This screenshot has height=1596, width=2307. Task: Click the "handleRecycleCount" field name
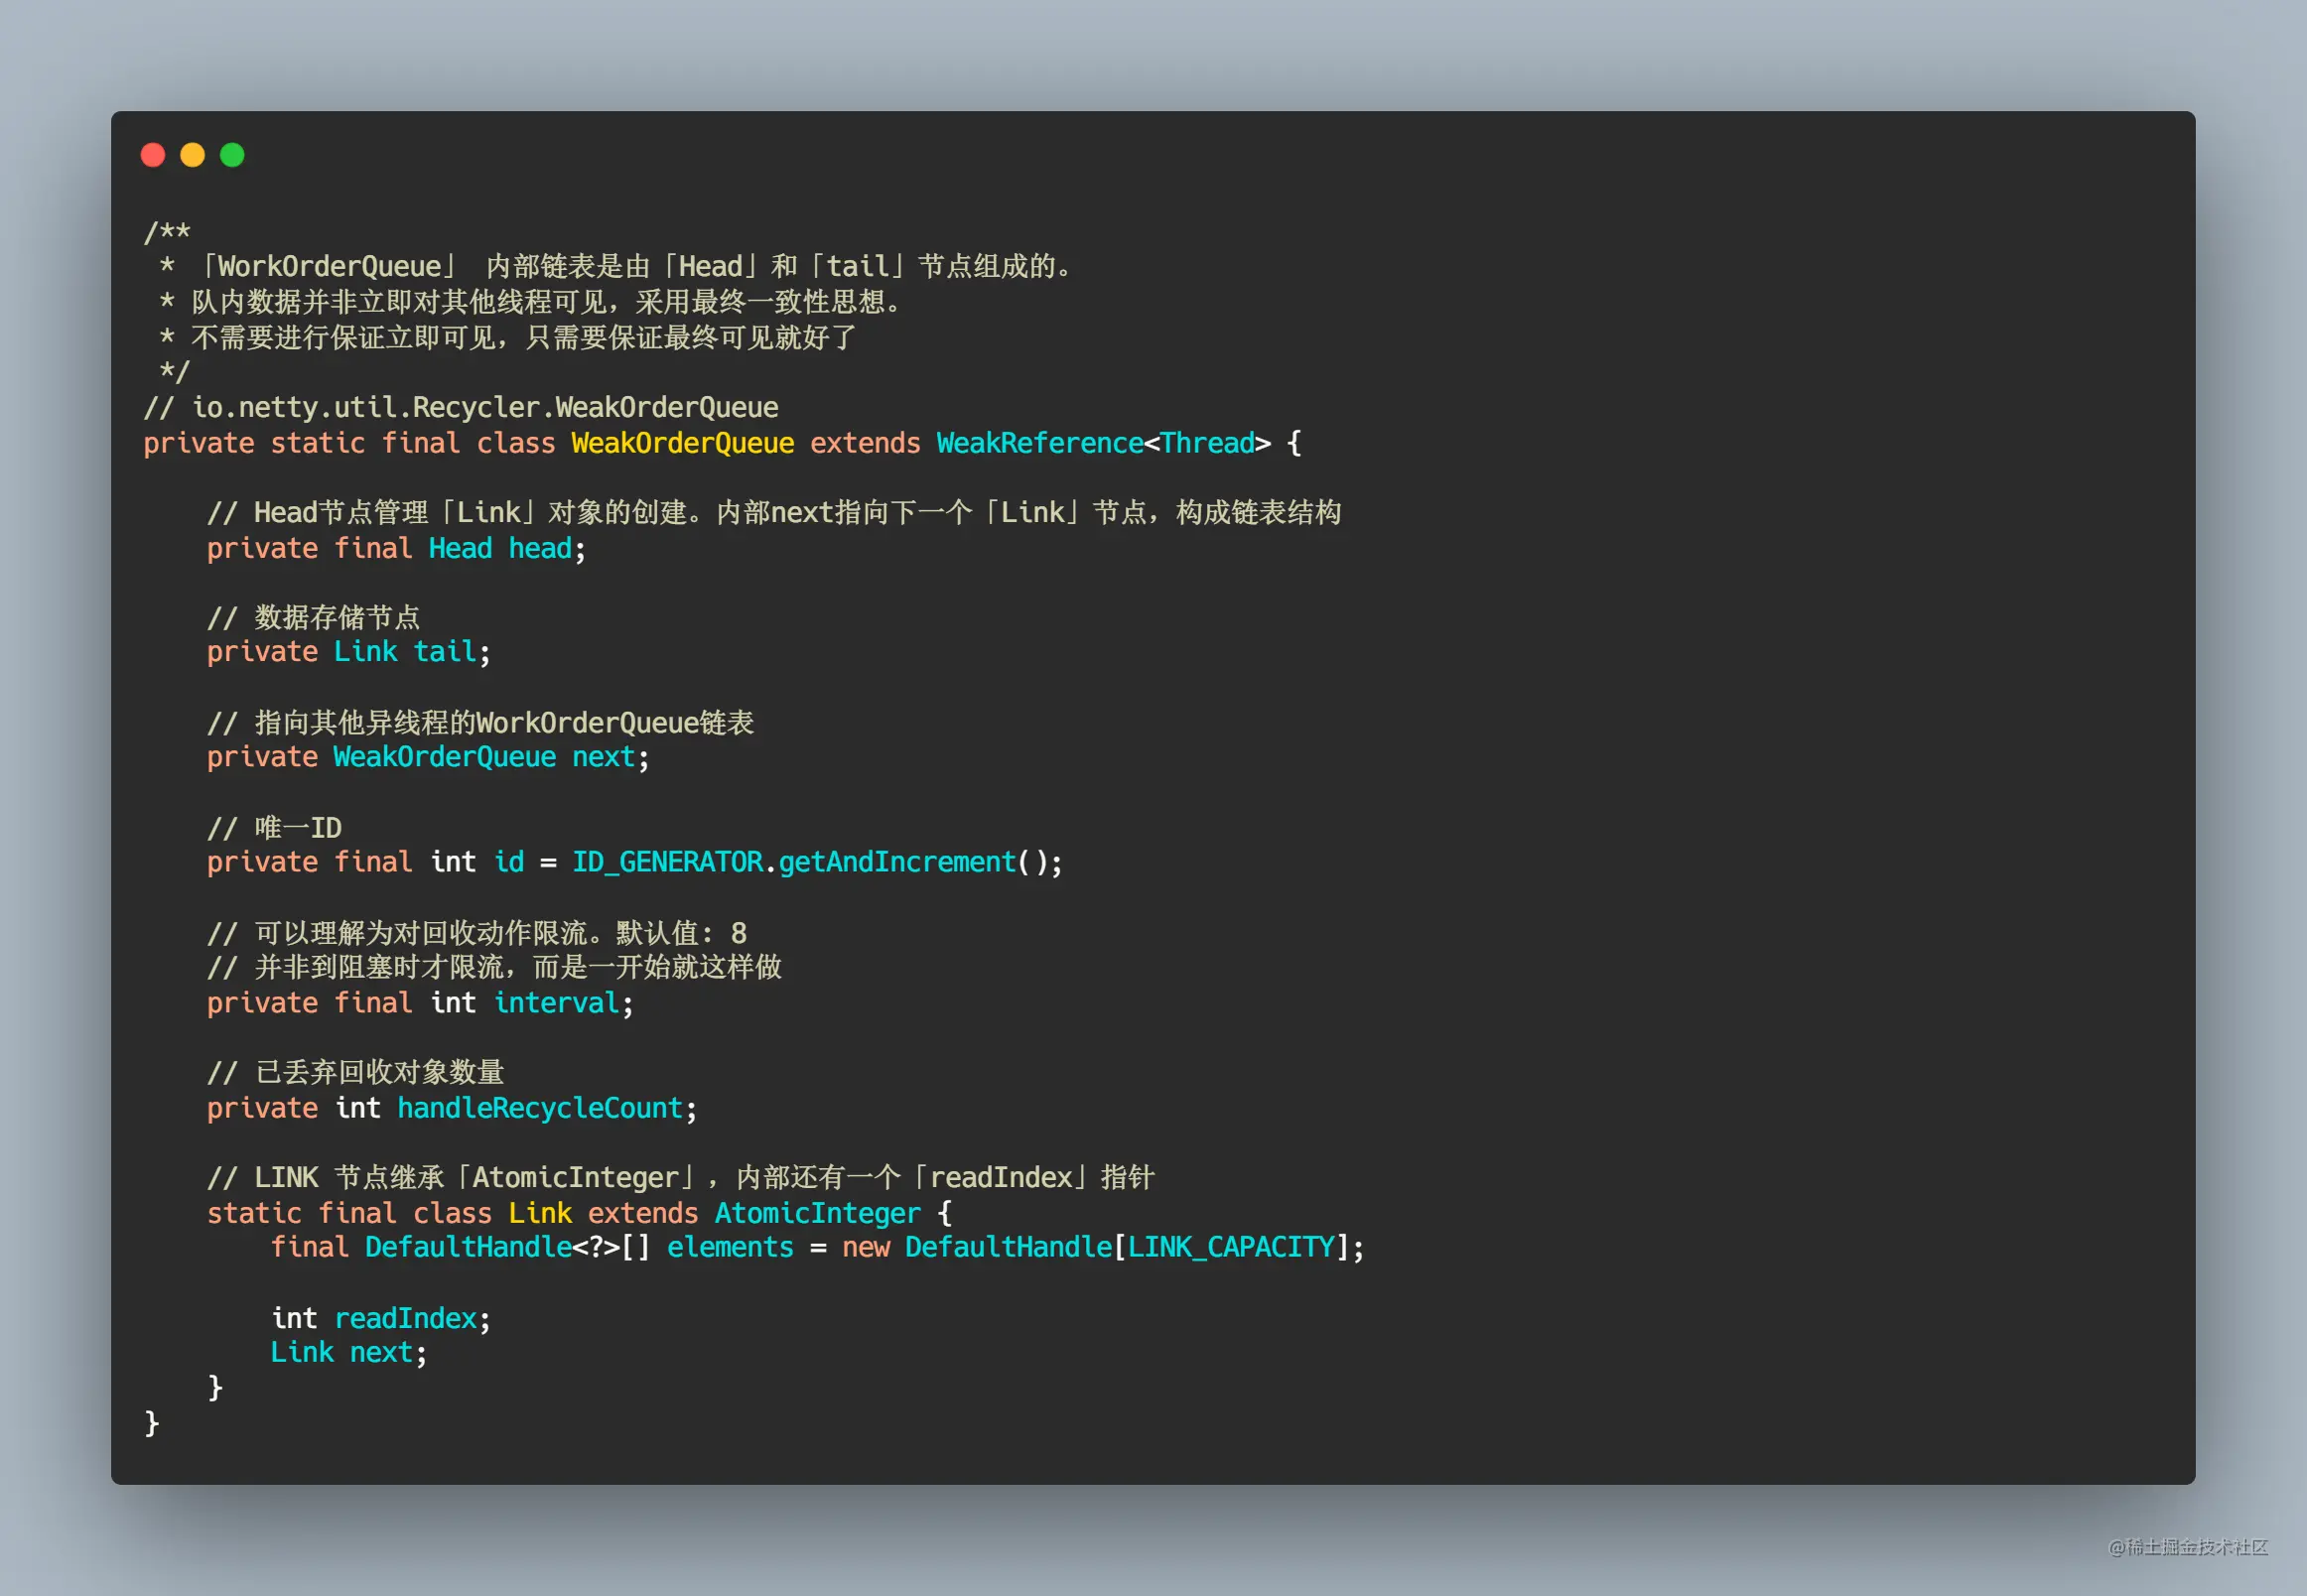[x=540, y=1108]
